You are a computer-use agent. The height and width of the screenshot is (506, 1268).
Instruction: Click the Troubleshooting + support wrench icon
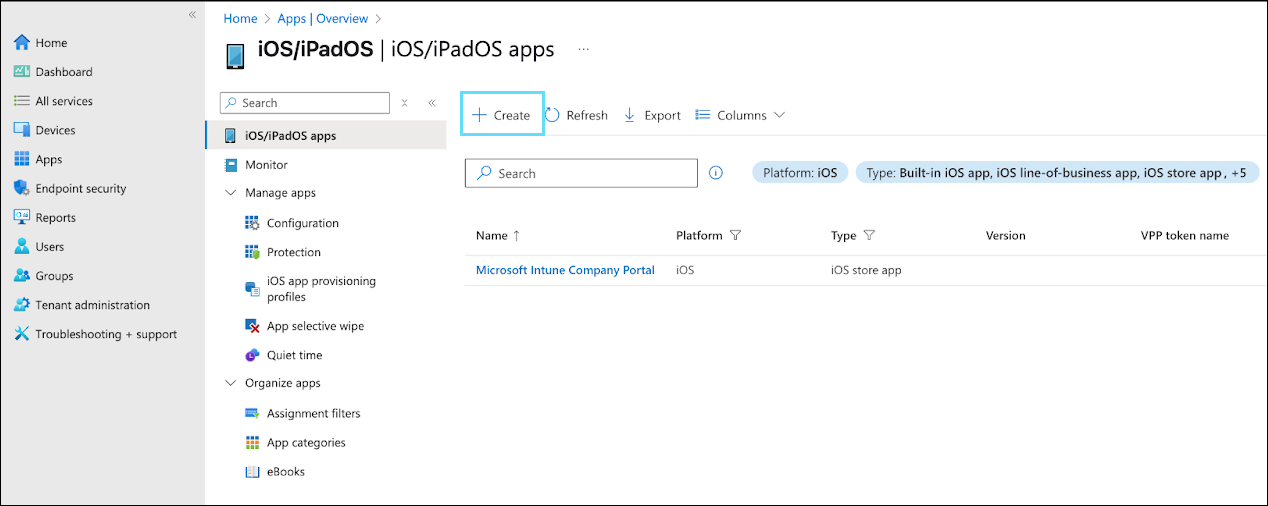point(22,334)
